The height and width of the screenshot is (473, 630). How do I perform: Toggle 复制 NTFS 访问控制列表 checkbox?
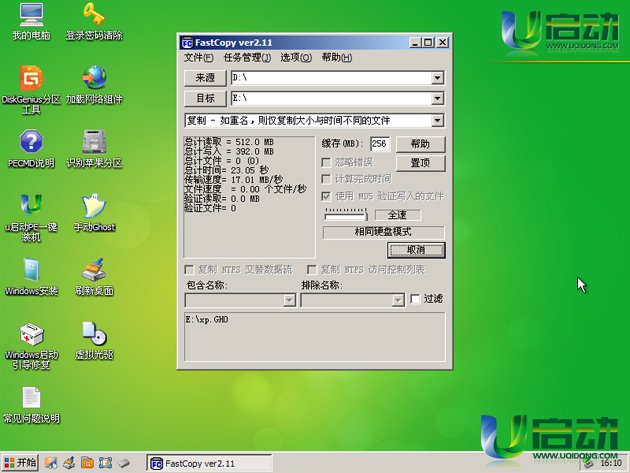[x=311, y=269]
